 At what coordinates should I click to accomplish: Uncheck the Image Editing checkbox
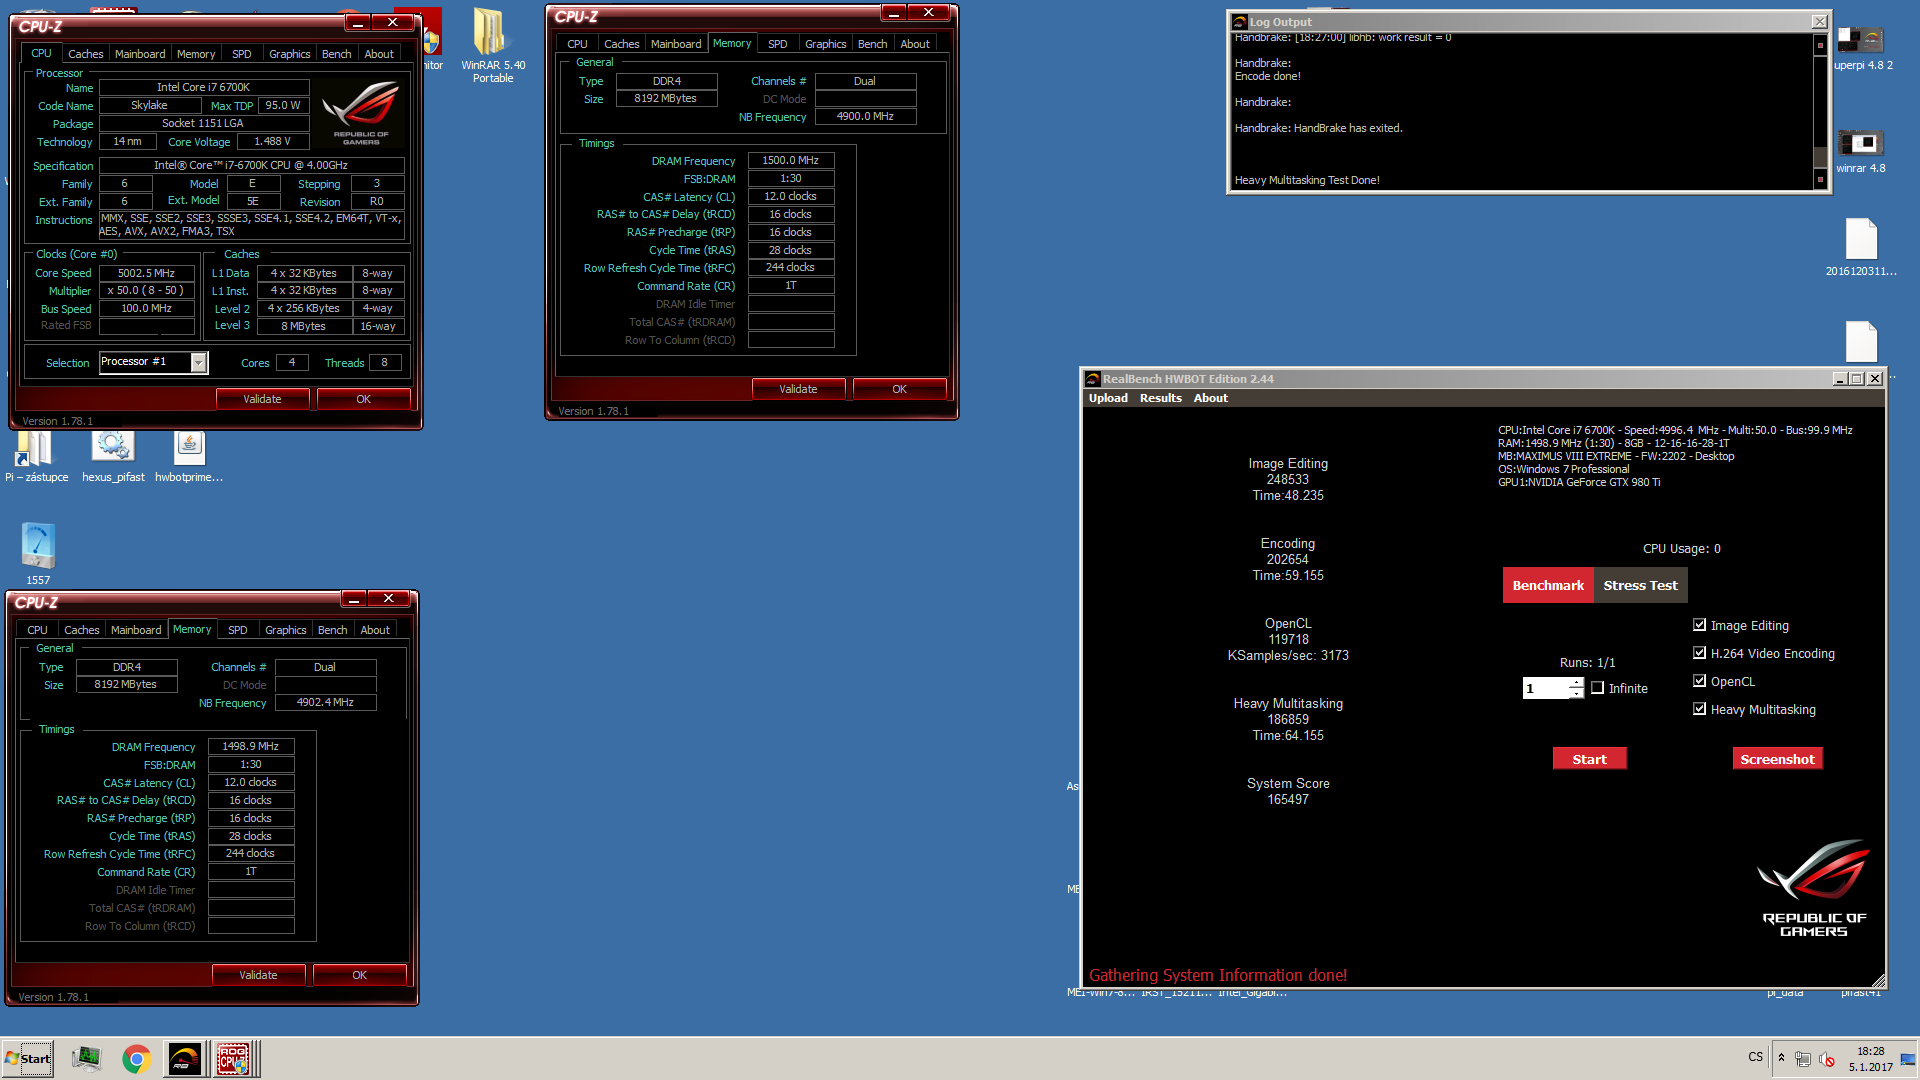[1699, 625]
